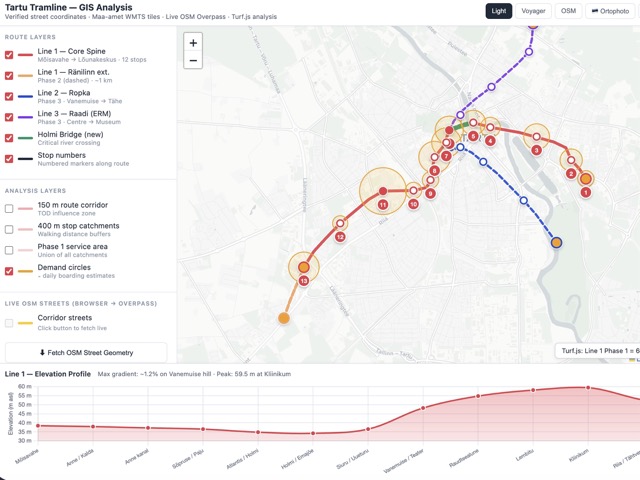Select stop marker number 12
The width and height of the screenshot is (640, 480).
tap(340, 237)
